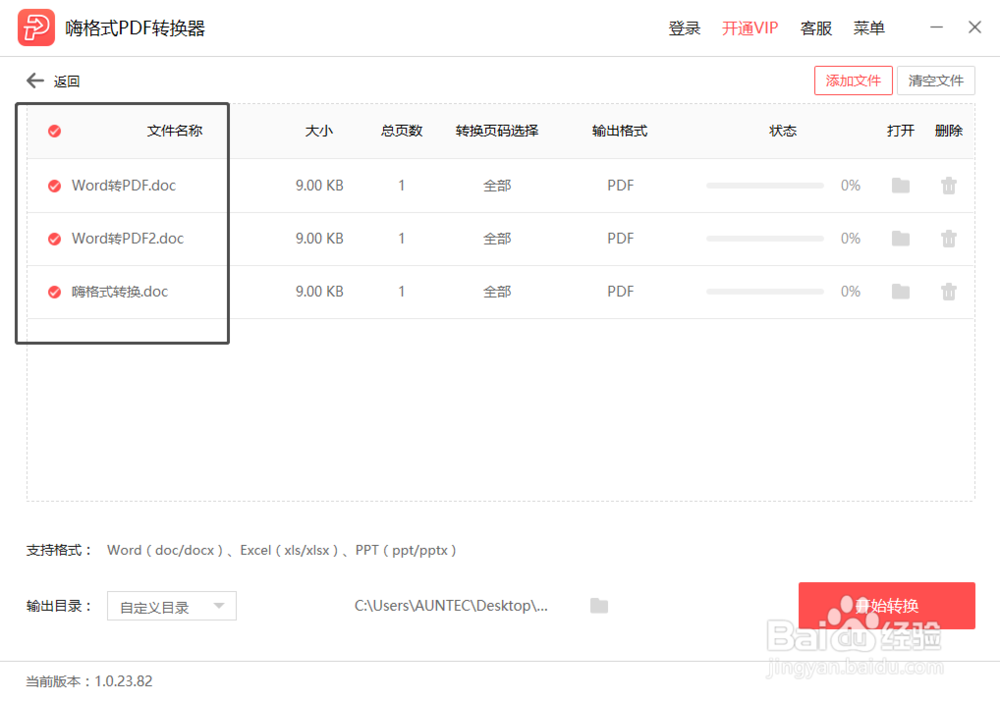
Task: Click the progress bar of 嗨格式转换.doc
Action: point(764,291)
